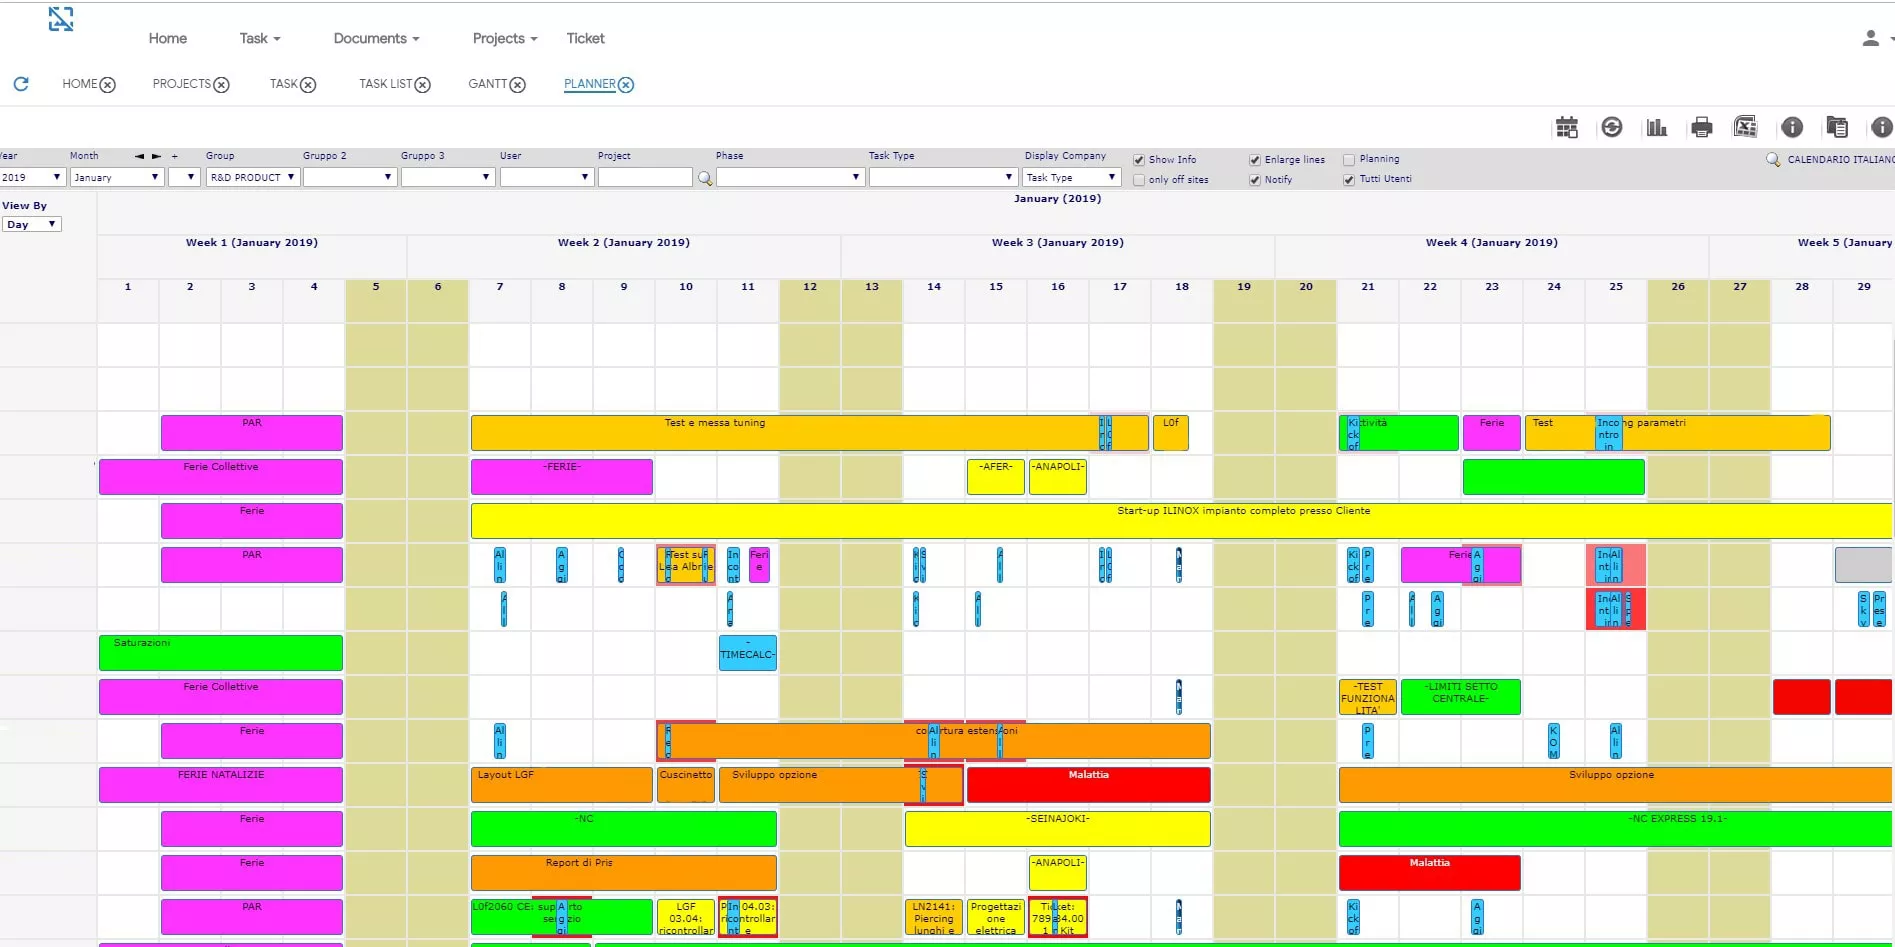
Task: Click the project search magnifier icon
Action: [705, 178]
